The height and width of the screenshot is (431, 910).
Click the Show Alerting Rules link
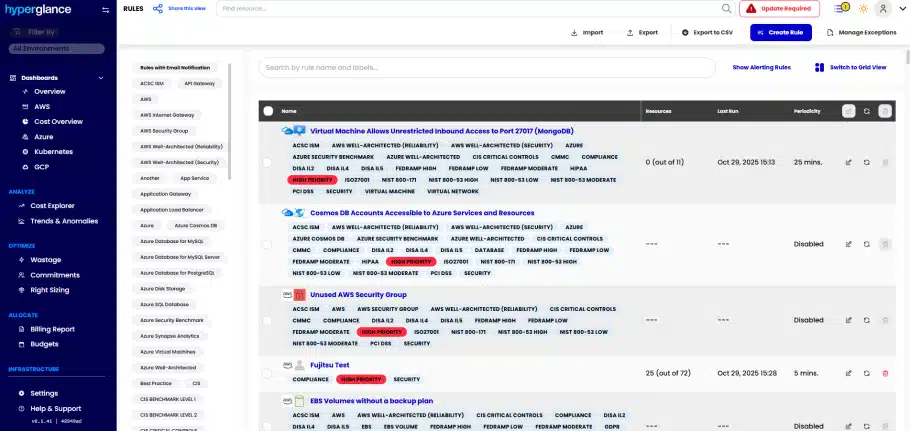pyautogui.click(x=761, y=67)
